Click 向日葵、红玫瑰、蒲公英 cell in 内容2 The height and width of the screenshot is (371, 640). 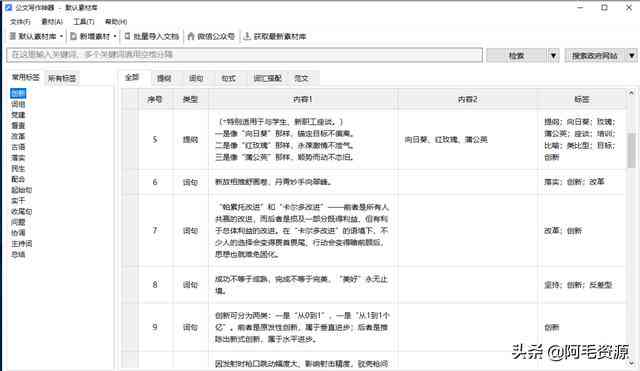pyautogui.click(x=468, y=140)
